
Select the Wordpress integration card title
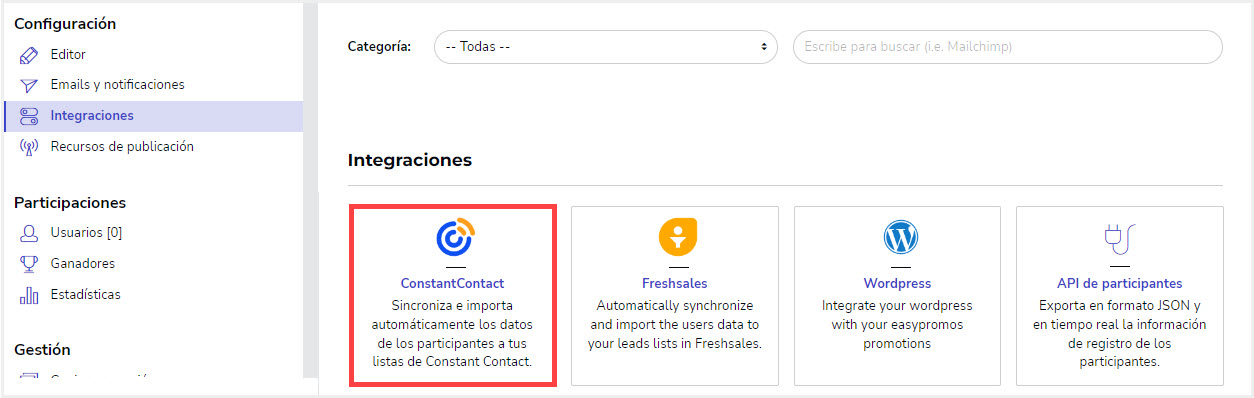tap(897, 284)
